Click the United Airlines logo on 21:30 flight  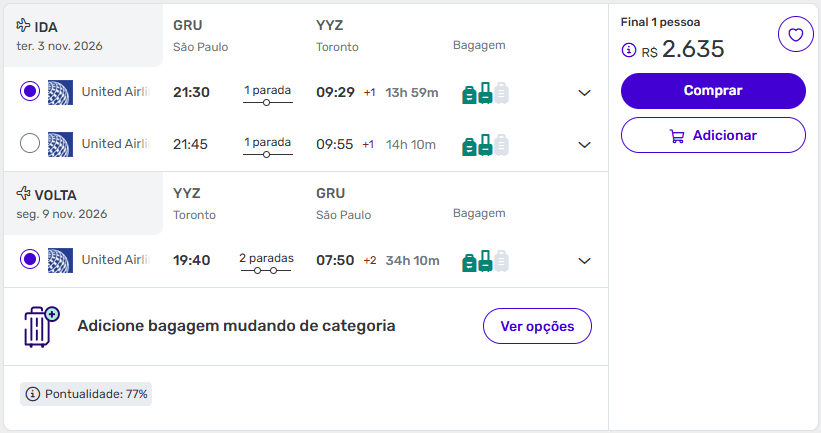60,92
